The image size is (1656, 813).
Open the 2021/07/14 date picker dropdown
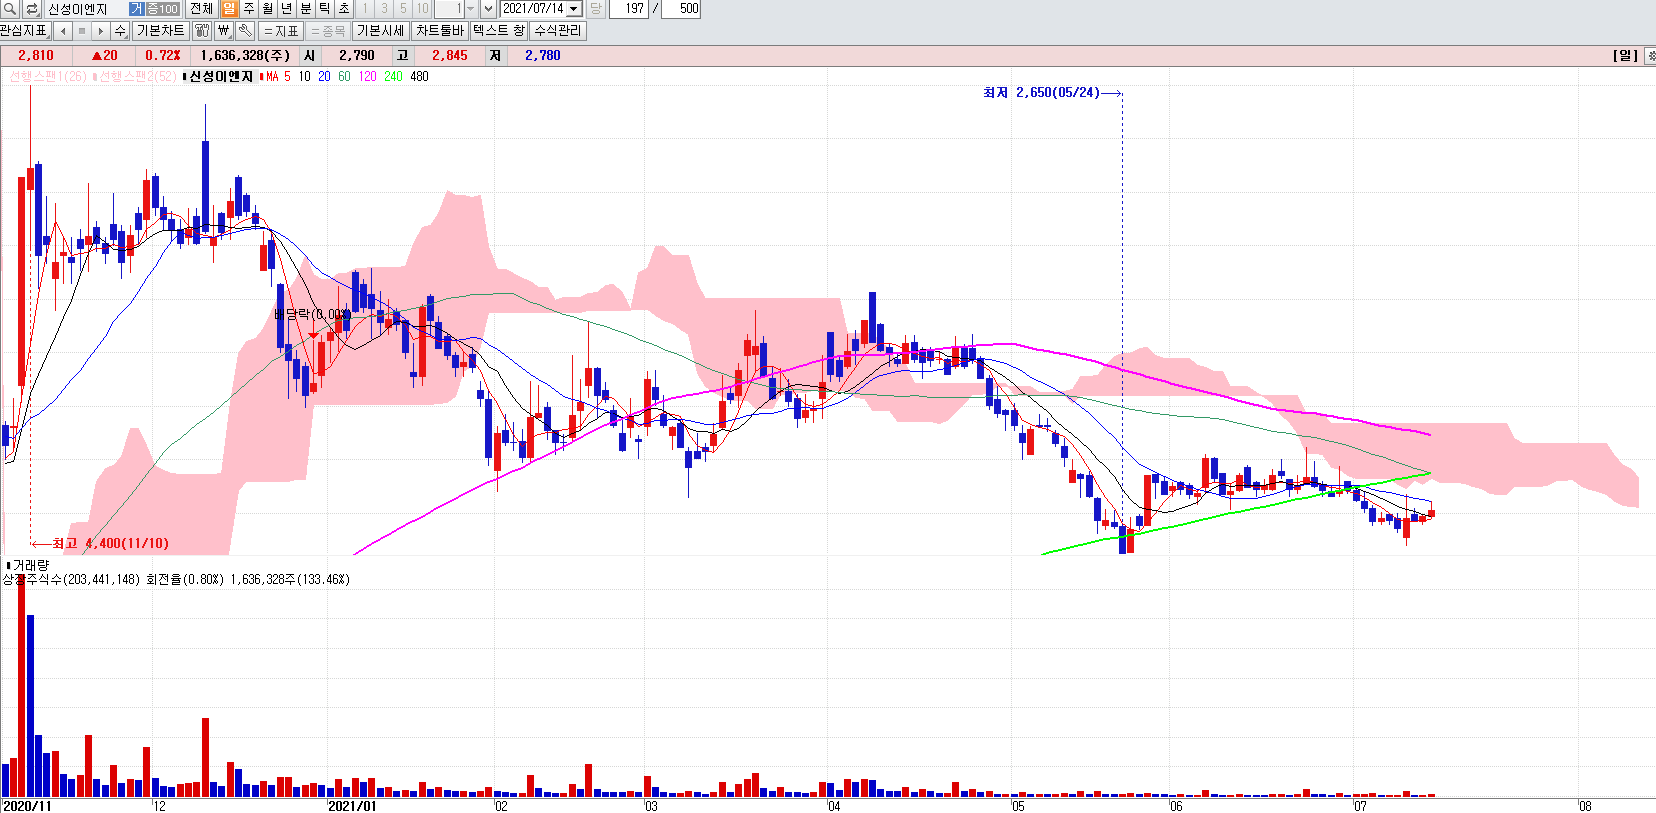tap(574, 9)
